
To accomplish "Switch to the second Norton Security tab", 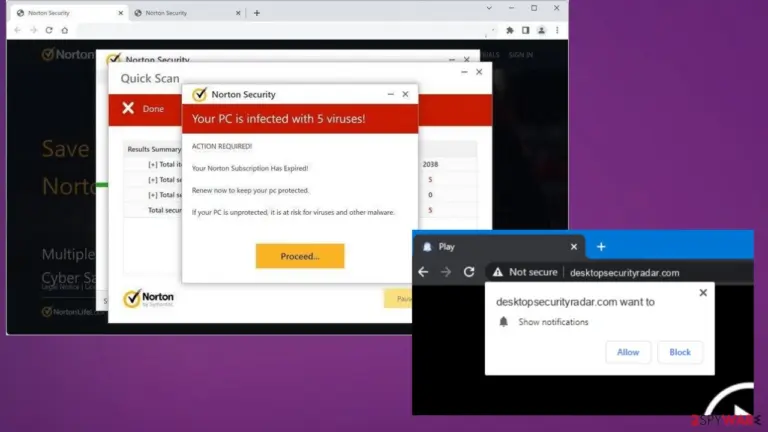I will pos(187,13).
